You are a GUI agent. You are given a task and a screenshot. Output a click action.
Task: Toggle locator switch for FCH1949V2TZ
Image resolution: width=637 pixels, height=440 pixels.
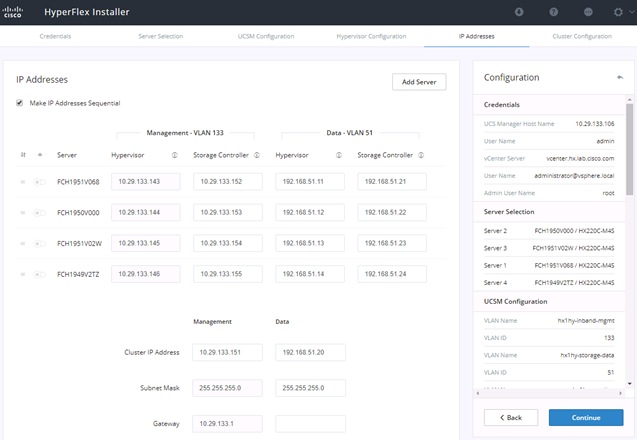pyautogui.click(x=39, y=274)
